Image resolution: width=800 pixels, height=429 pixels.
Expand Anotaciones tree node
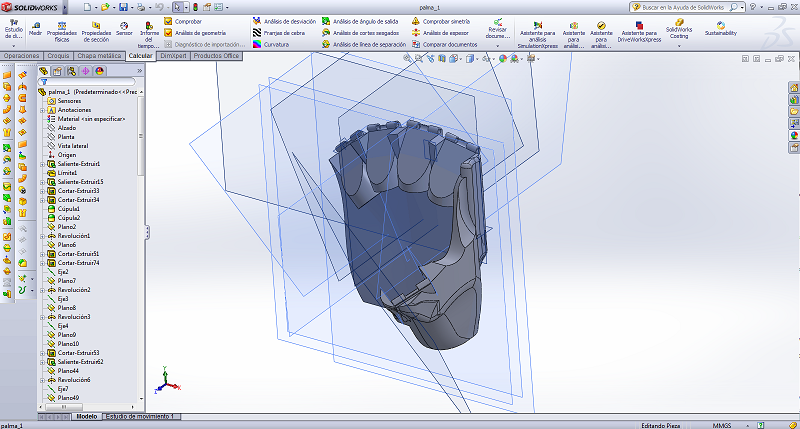coord(42,110)
